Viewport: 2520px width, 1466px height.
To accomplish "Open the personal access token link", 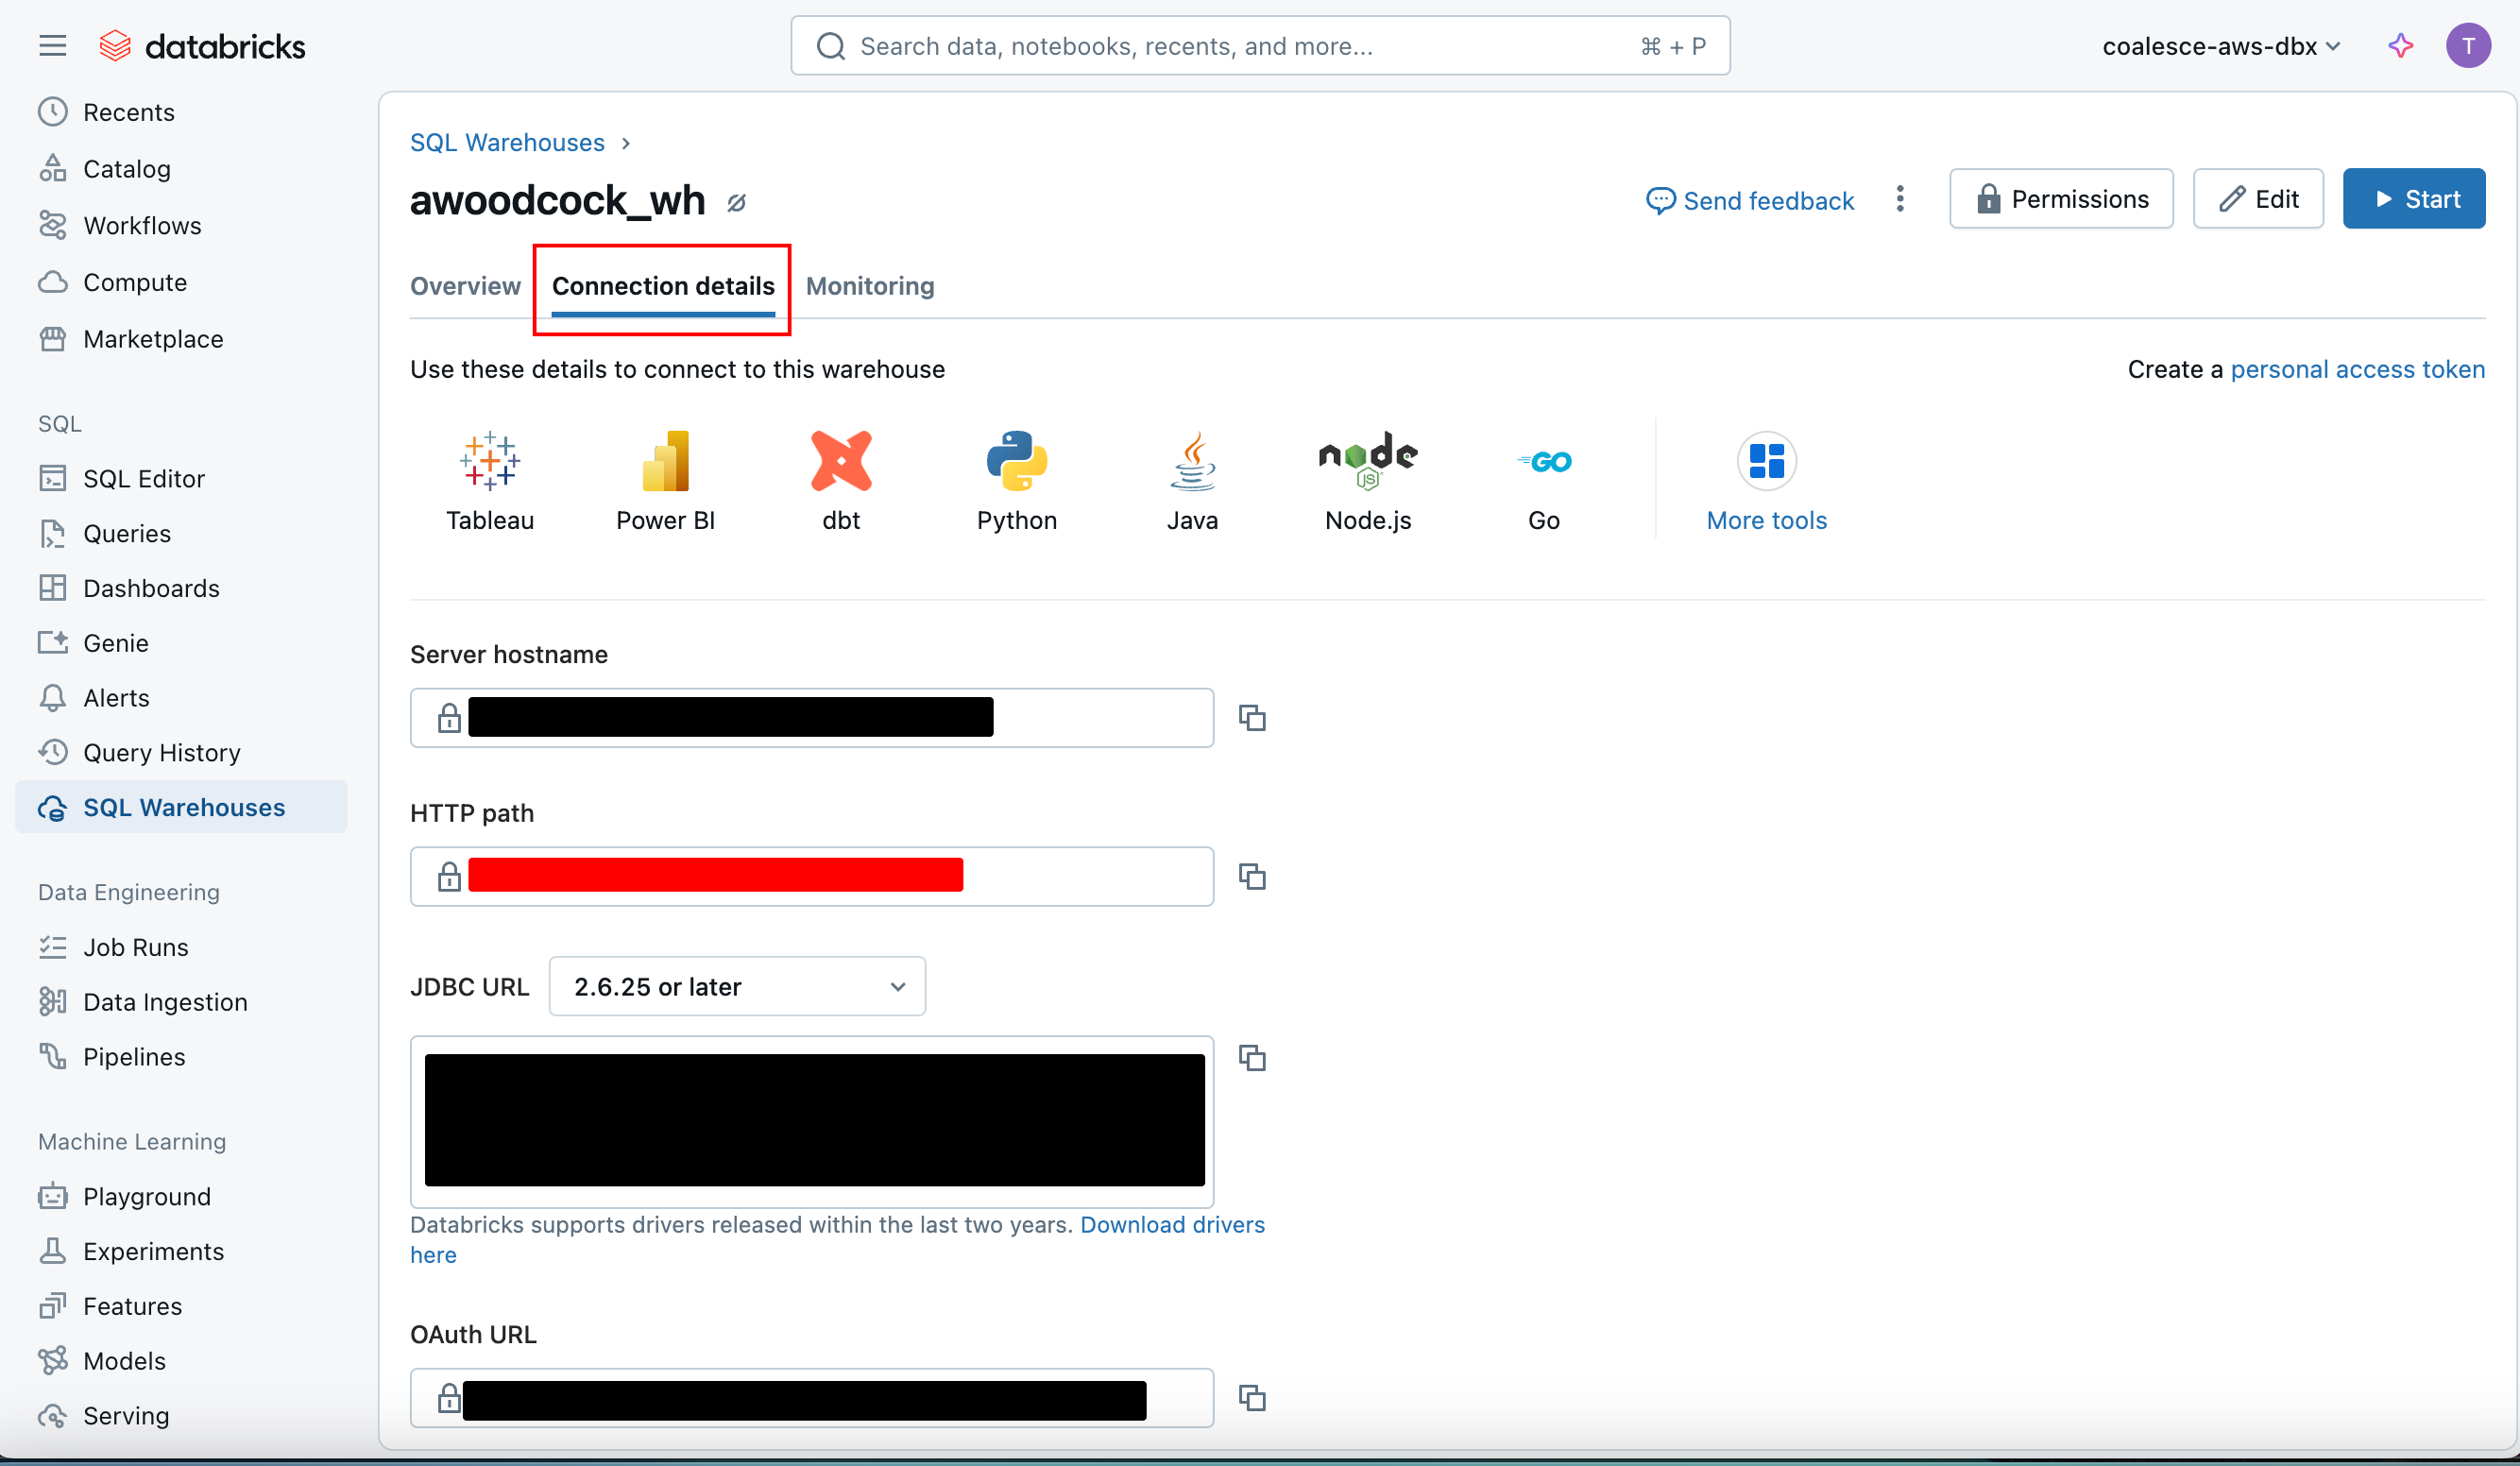I will 2357,369.
